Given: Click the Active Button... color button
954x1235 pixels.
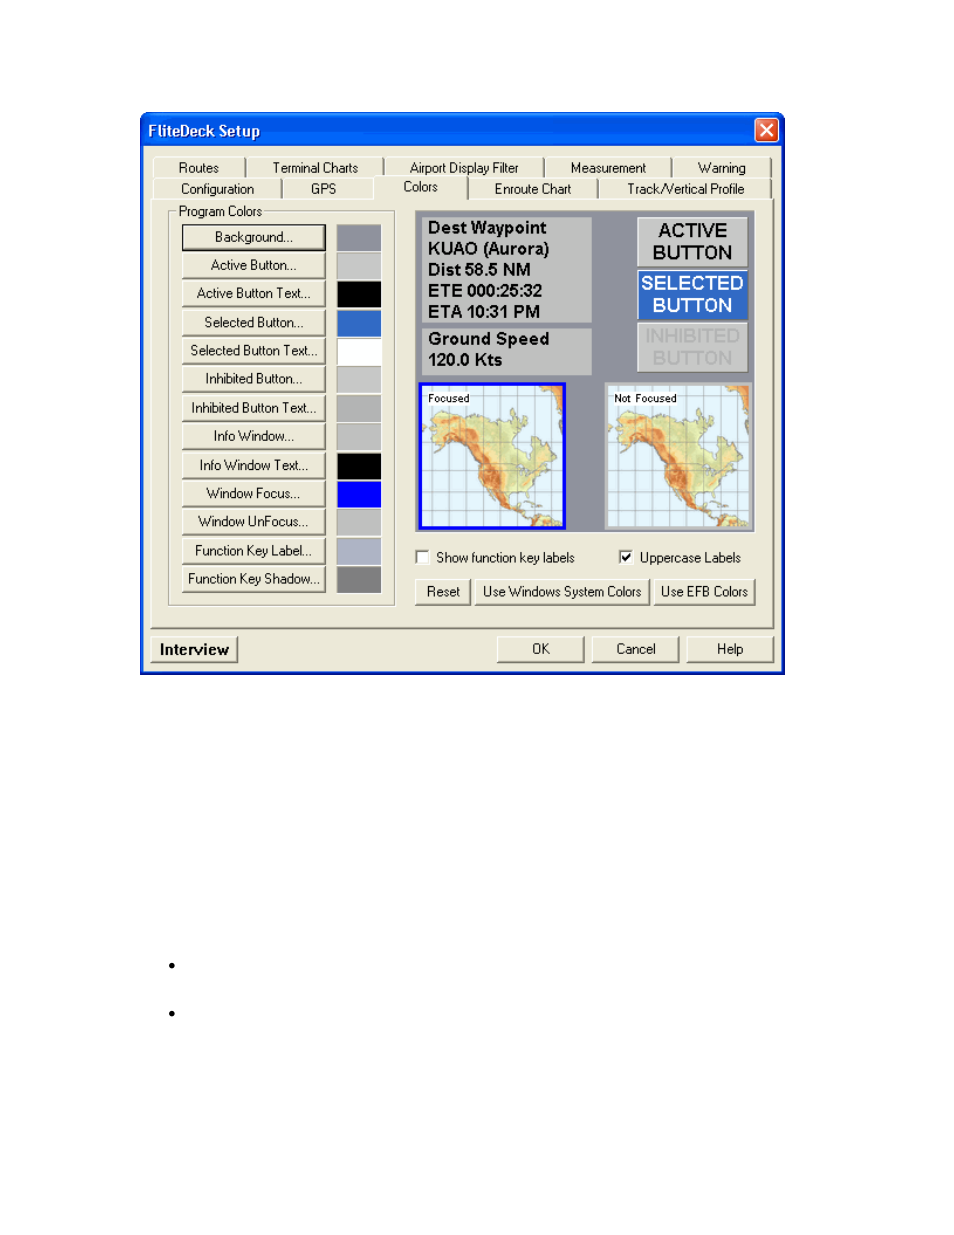Looking at the screenshot, I should pos(254,265).
